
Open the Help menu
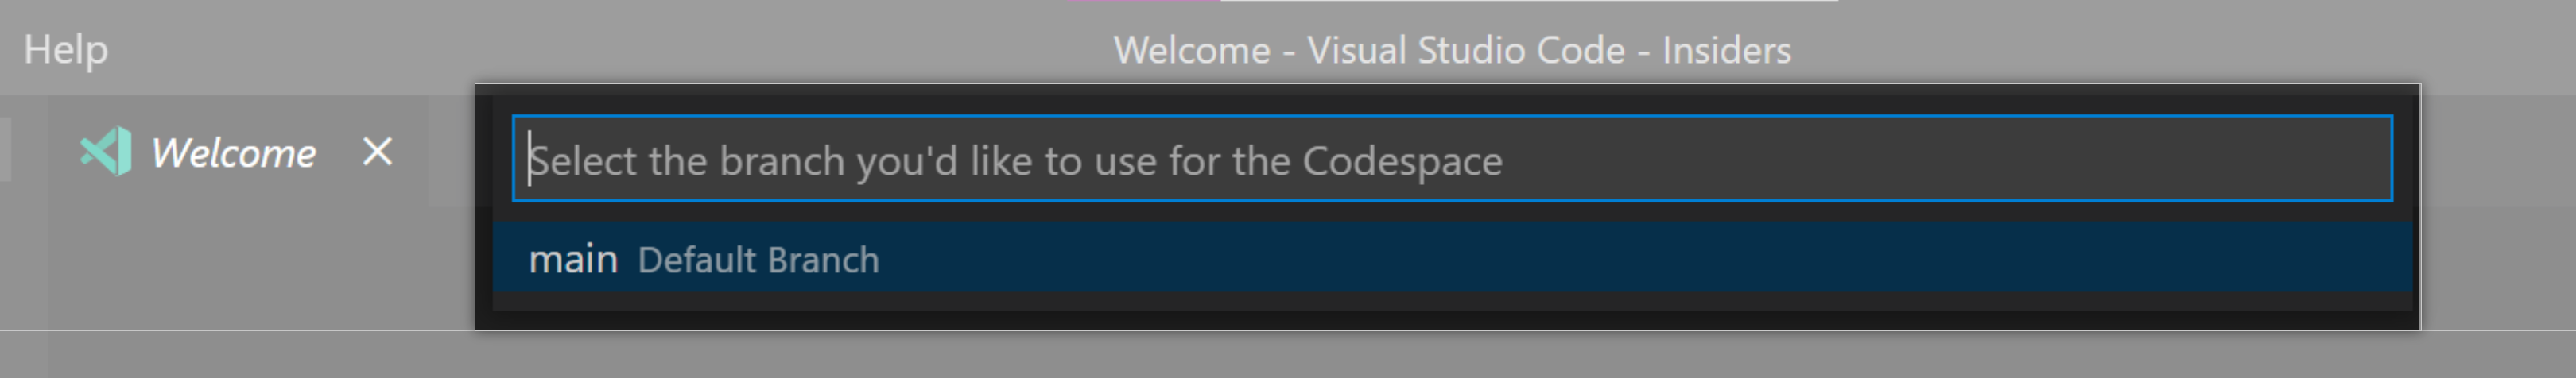tap(65, 49)
